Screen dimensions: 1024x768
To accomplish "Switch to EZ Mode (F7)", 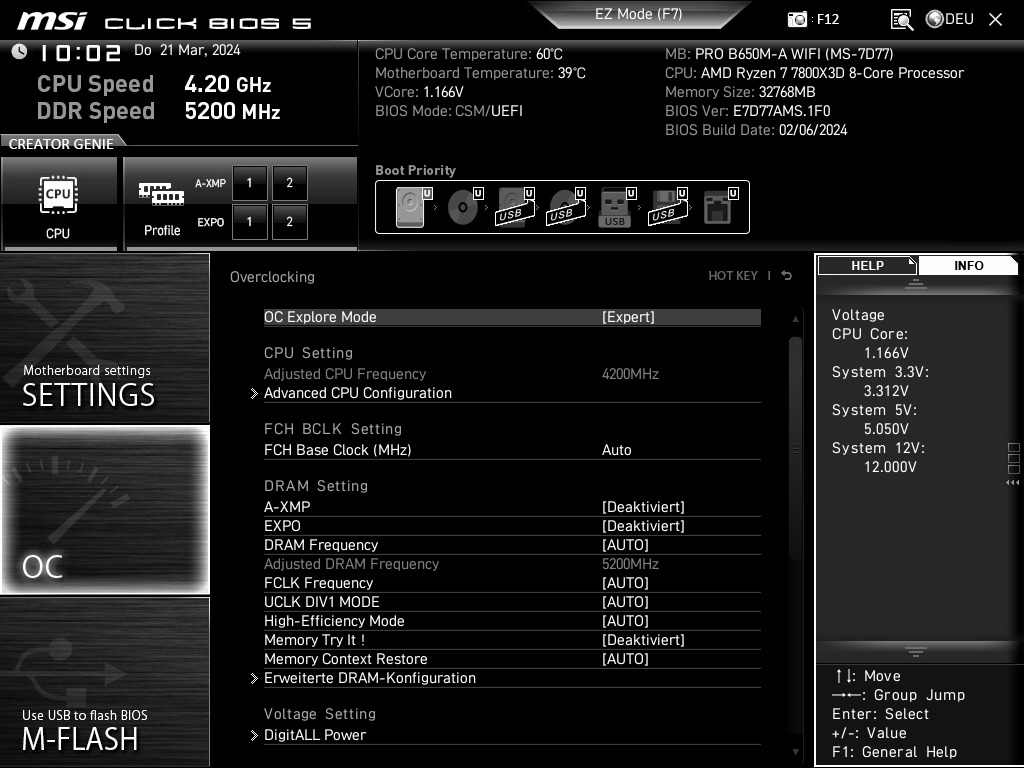I will click(638, 14).
